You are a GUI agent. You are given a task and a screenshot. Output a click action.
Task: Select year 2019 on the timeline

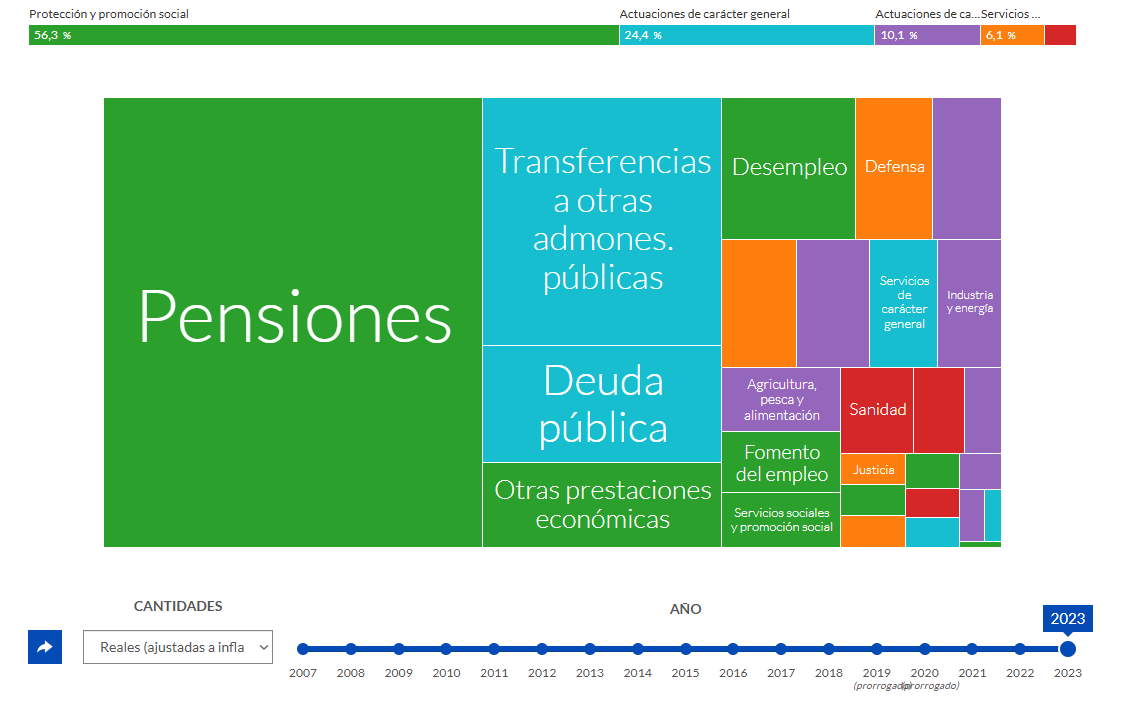pos(877,649)
